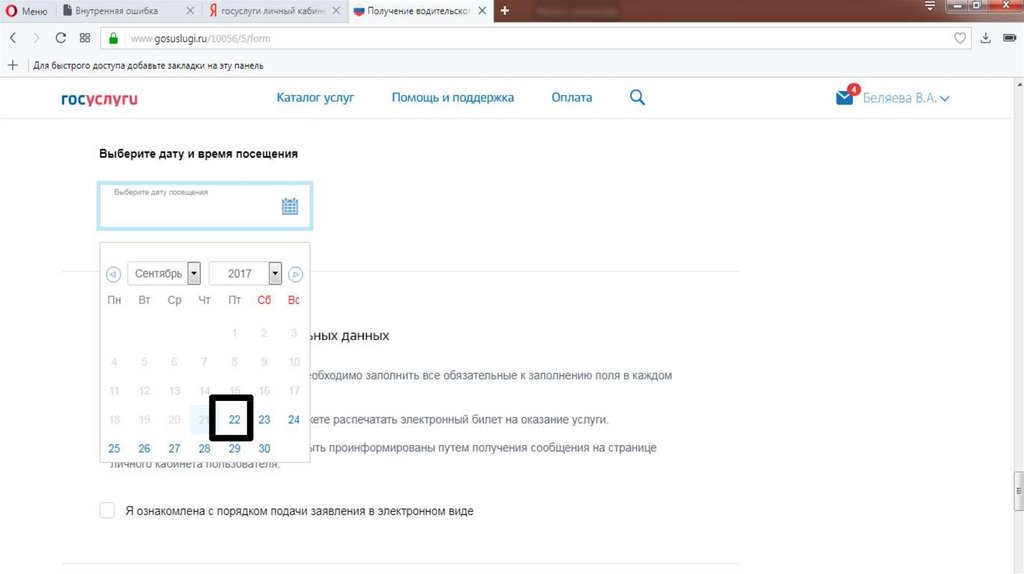The image size is (1024, 574).
Task: Go to previous month in calendar
Action: pos(113,274)
